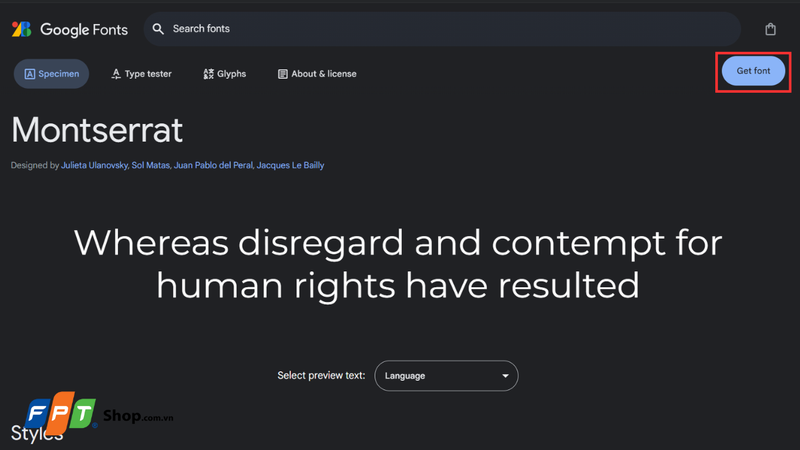Switch to the Specimen tab

pos(52,73)
